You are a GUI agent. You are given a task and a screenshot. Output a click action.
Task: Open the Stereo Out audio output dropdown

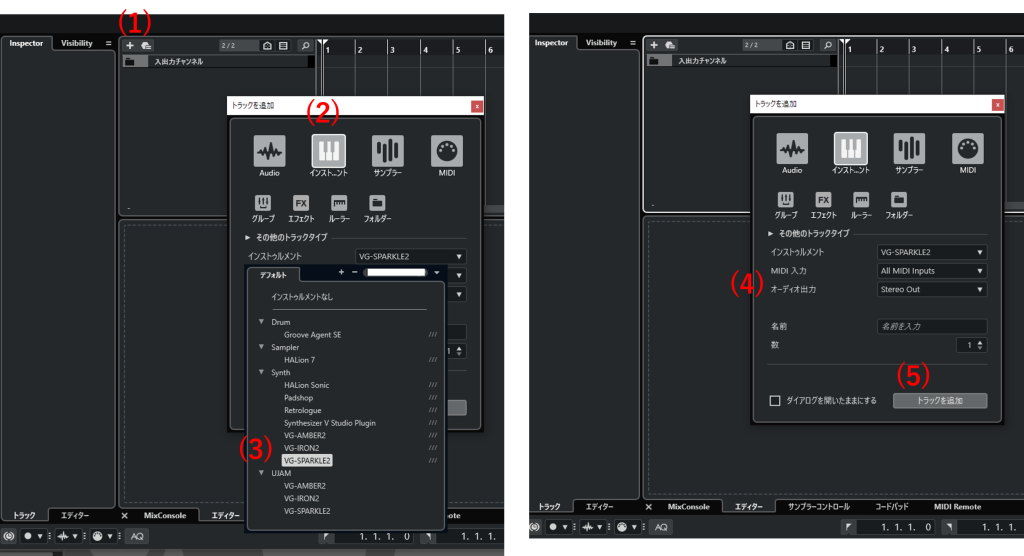(931, 290)
